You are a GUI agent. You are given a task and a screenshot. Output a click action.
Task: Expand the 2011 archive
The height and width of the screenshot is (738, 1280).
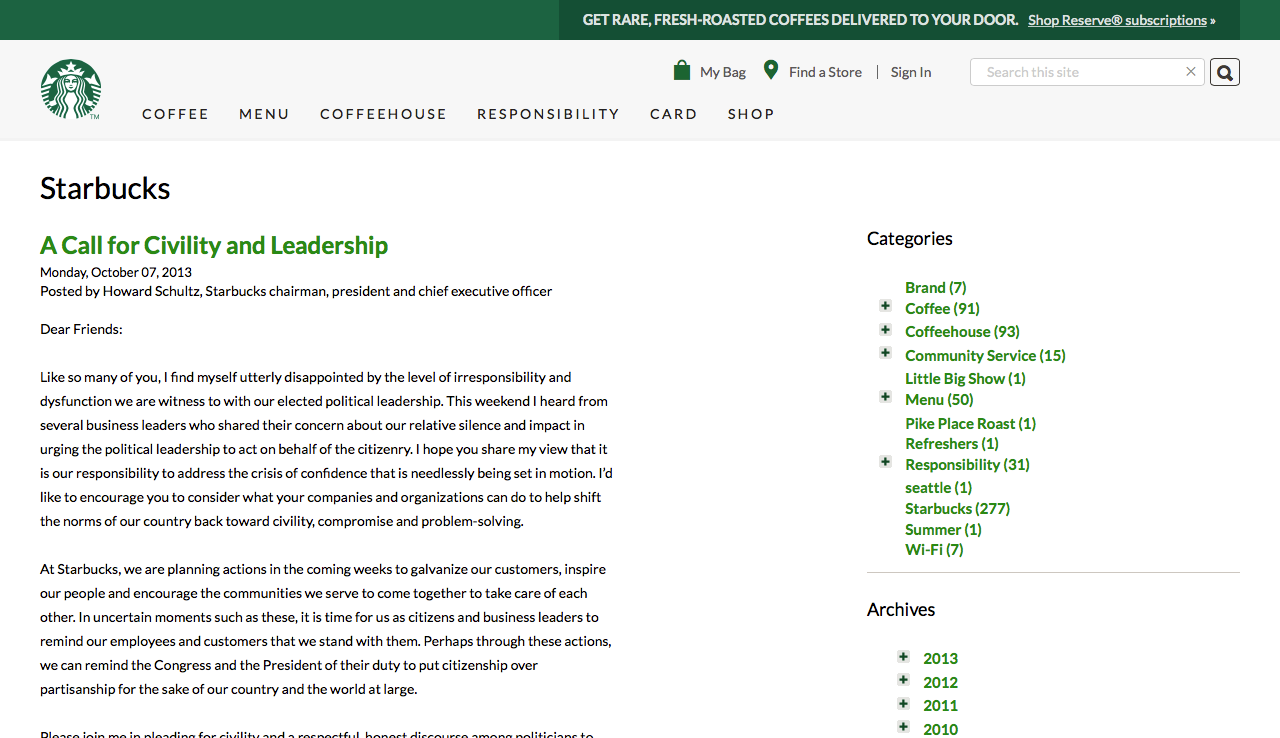903,704
